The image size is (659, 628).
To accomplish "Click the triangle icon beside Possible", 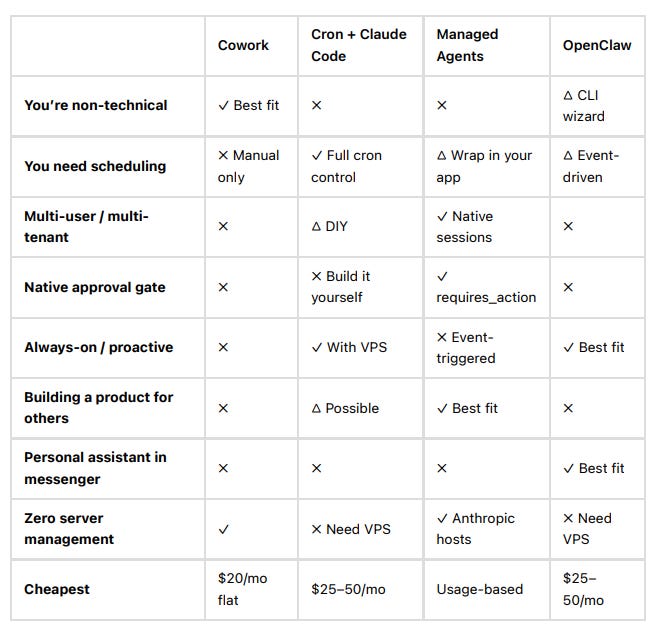I will (316, 409).
